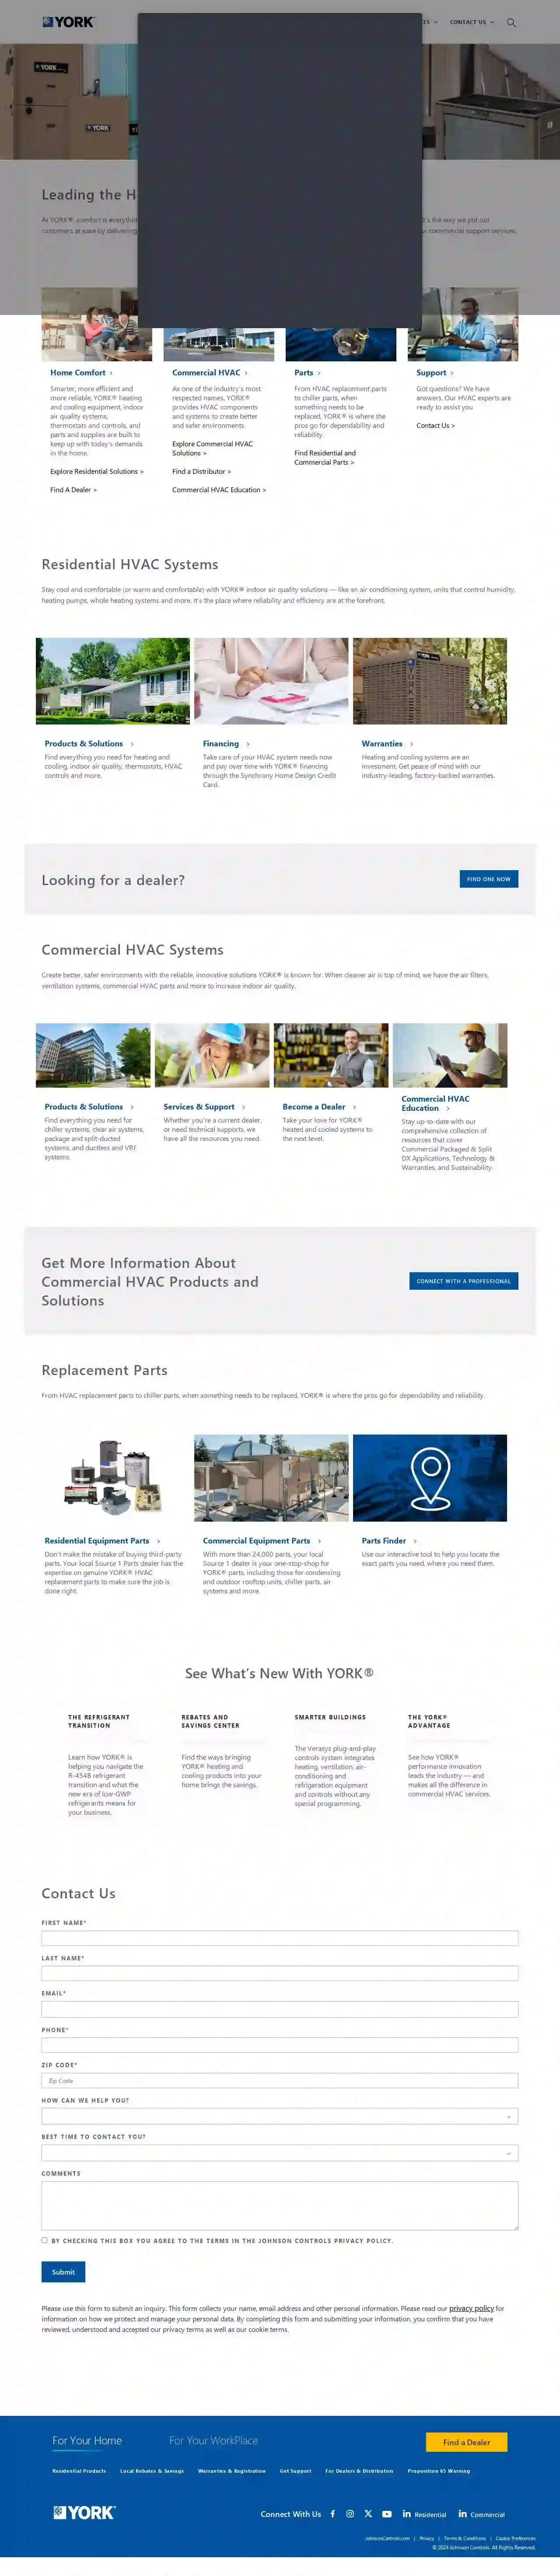Screen dimensions: 560x2576
Task: Open the Find A Dealer link under Home Comfort
Action: click(74, 490)
